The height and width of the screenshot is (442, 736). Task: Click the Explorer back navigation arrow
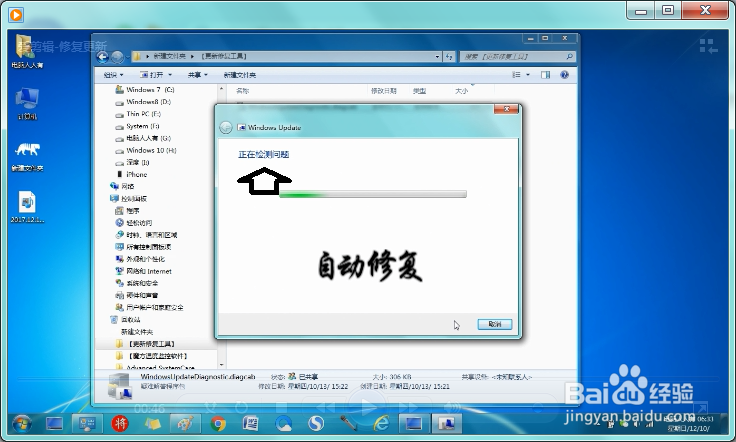pos(102,57)
